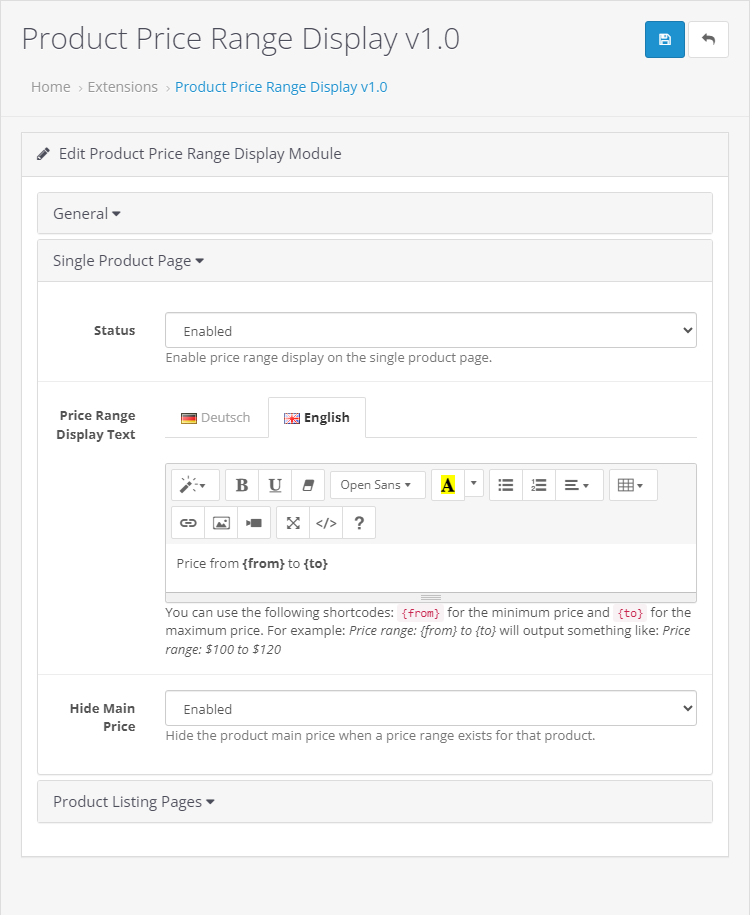Screen dimensions: 750x915
Task: Click the eraser remove-format icon
Action: (308, 485)
